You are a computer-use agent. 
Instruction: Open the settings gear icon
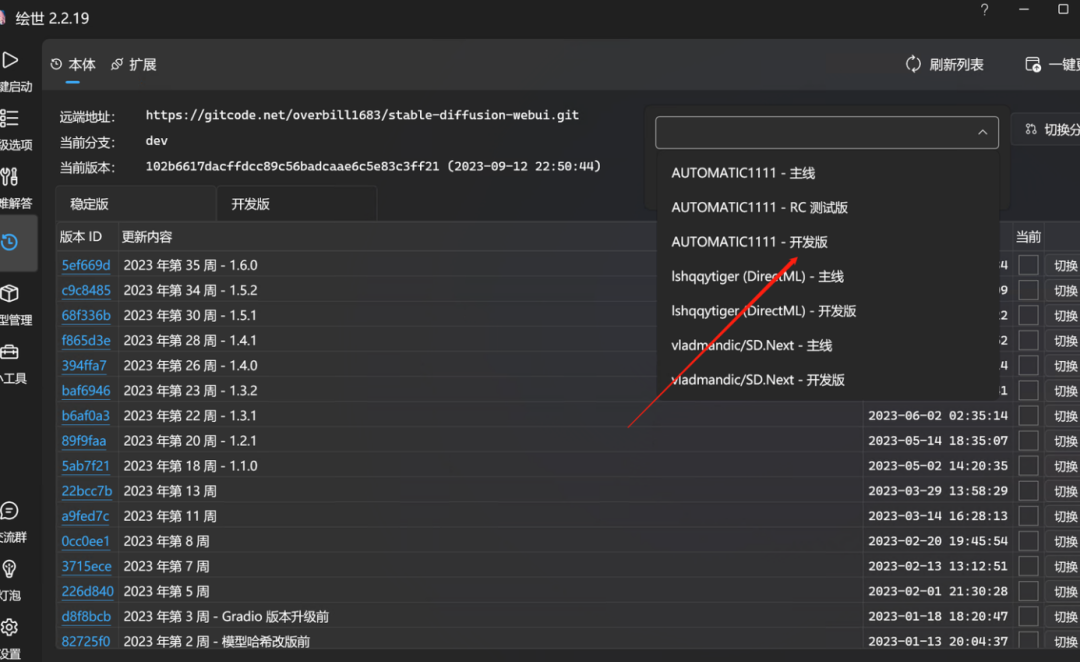tap(10, 628)
